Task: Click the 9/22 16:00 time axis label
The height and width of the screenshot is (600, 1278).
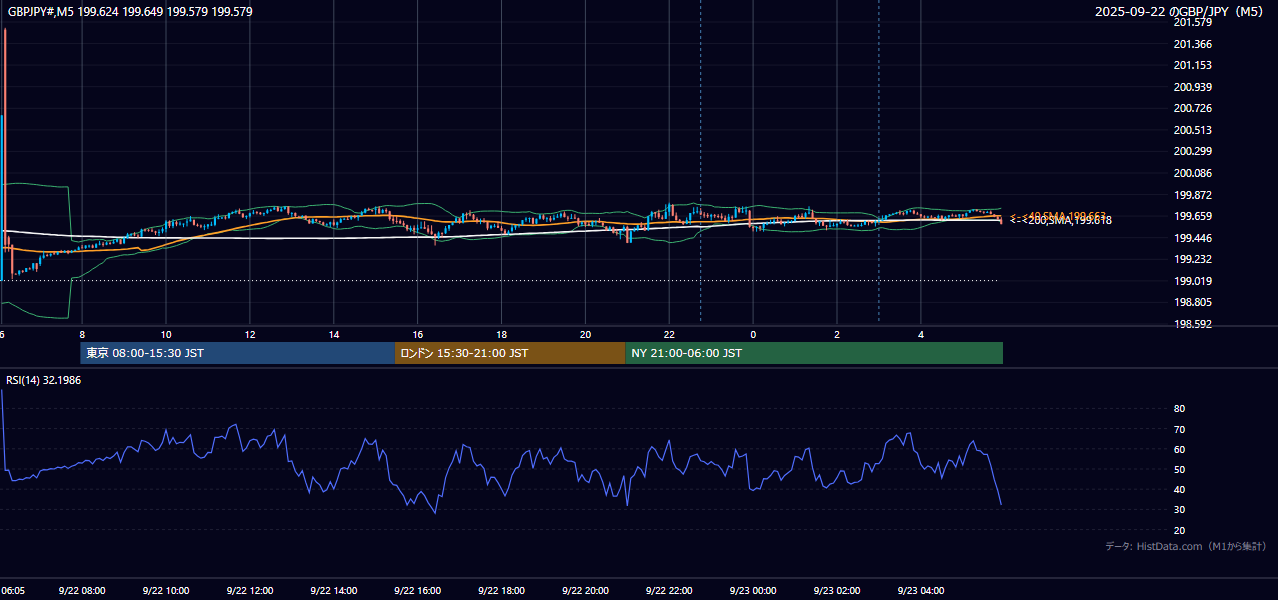Action: [418, 591]
